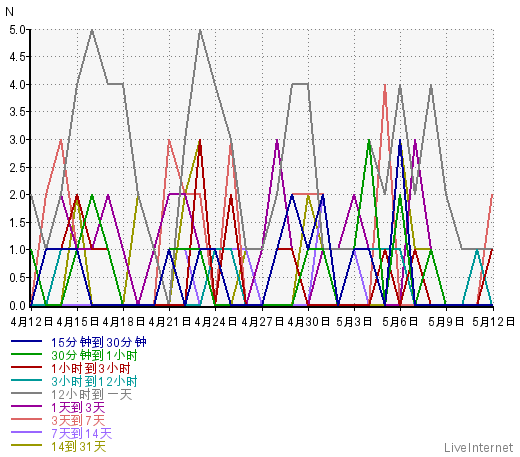Select legend label 12小时到一天
Viewport: 520px width, 457px height.
click(92, 394)
